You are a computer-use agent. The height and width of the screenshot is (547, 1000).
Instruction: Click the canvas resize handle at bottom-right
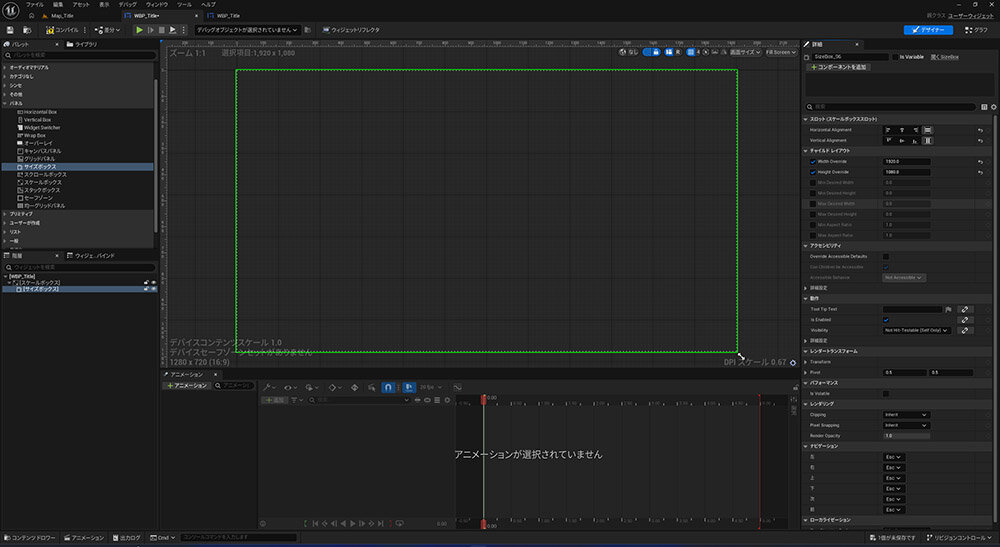(x=740, y=354)
